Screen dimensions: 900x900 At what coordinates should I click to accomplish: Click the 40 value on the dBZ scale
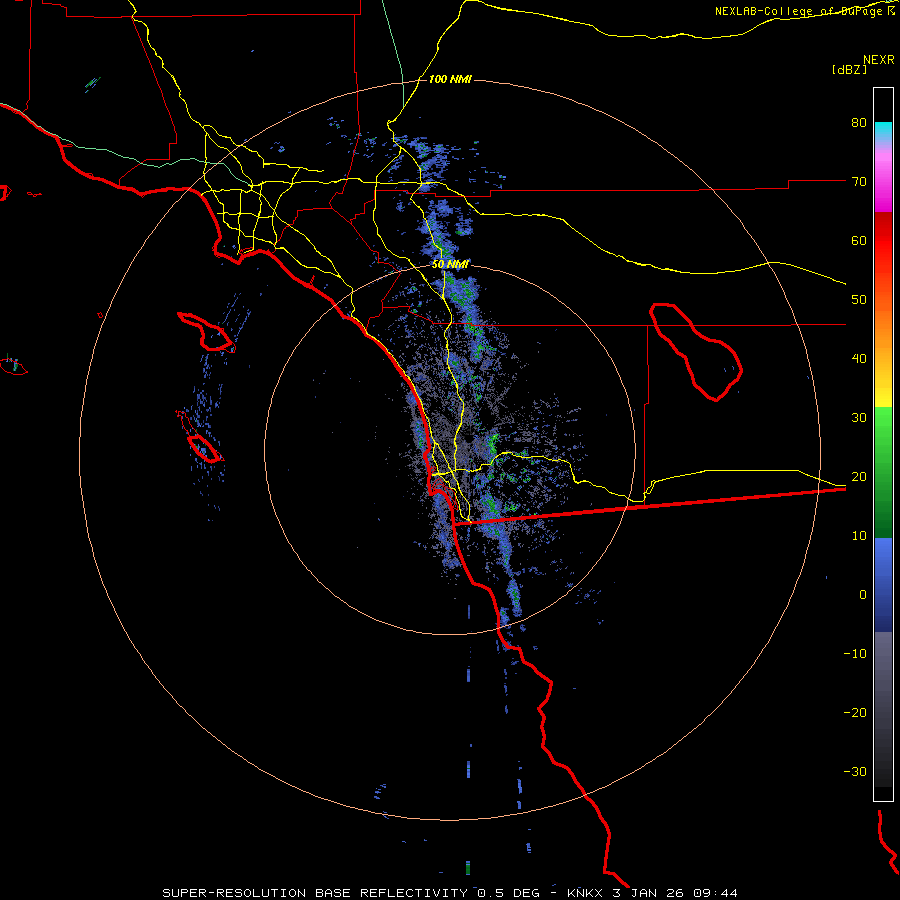coord(859,359)
